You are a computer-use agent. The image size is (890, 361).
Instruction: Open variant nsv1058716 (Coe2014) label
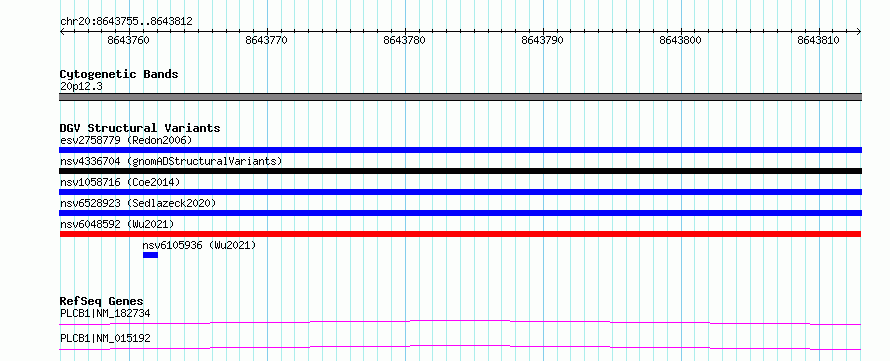point(120,182)
